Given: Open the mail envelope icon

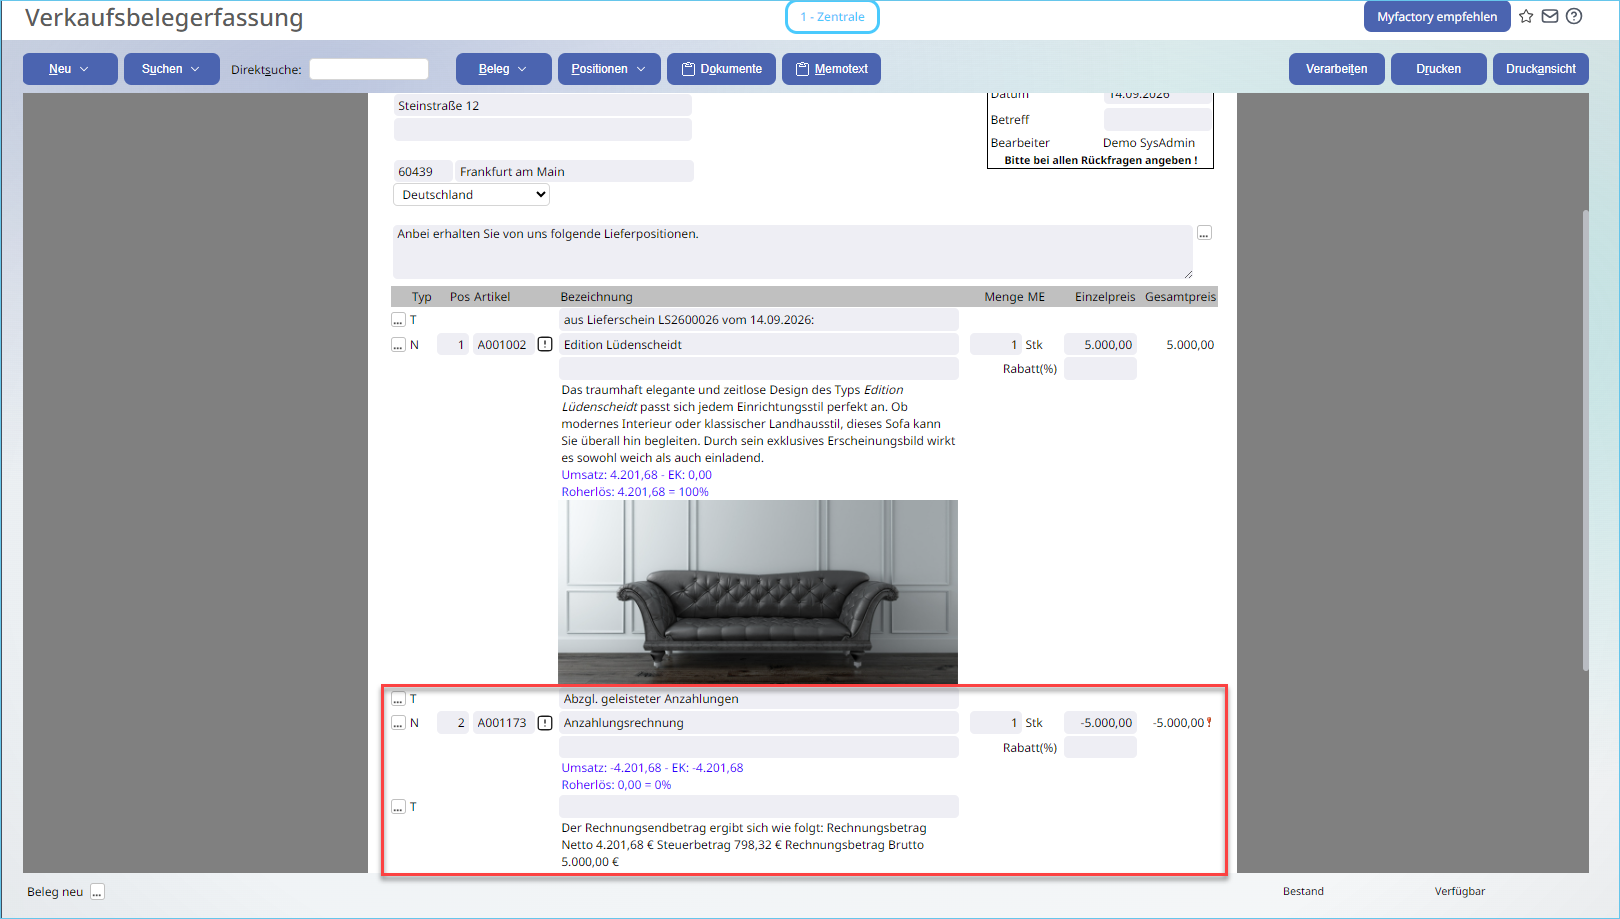Looking at the screenshot, I should 1550,16.
